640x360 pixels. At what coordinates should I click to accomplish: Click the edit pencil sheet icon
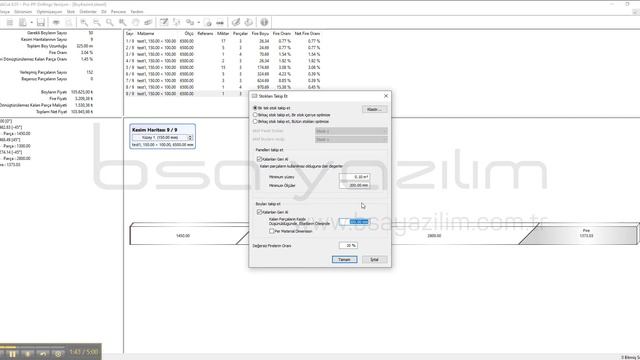[x=164, y=22]
